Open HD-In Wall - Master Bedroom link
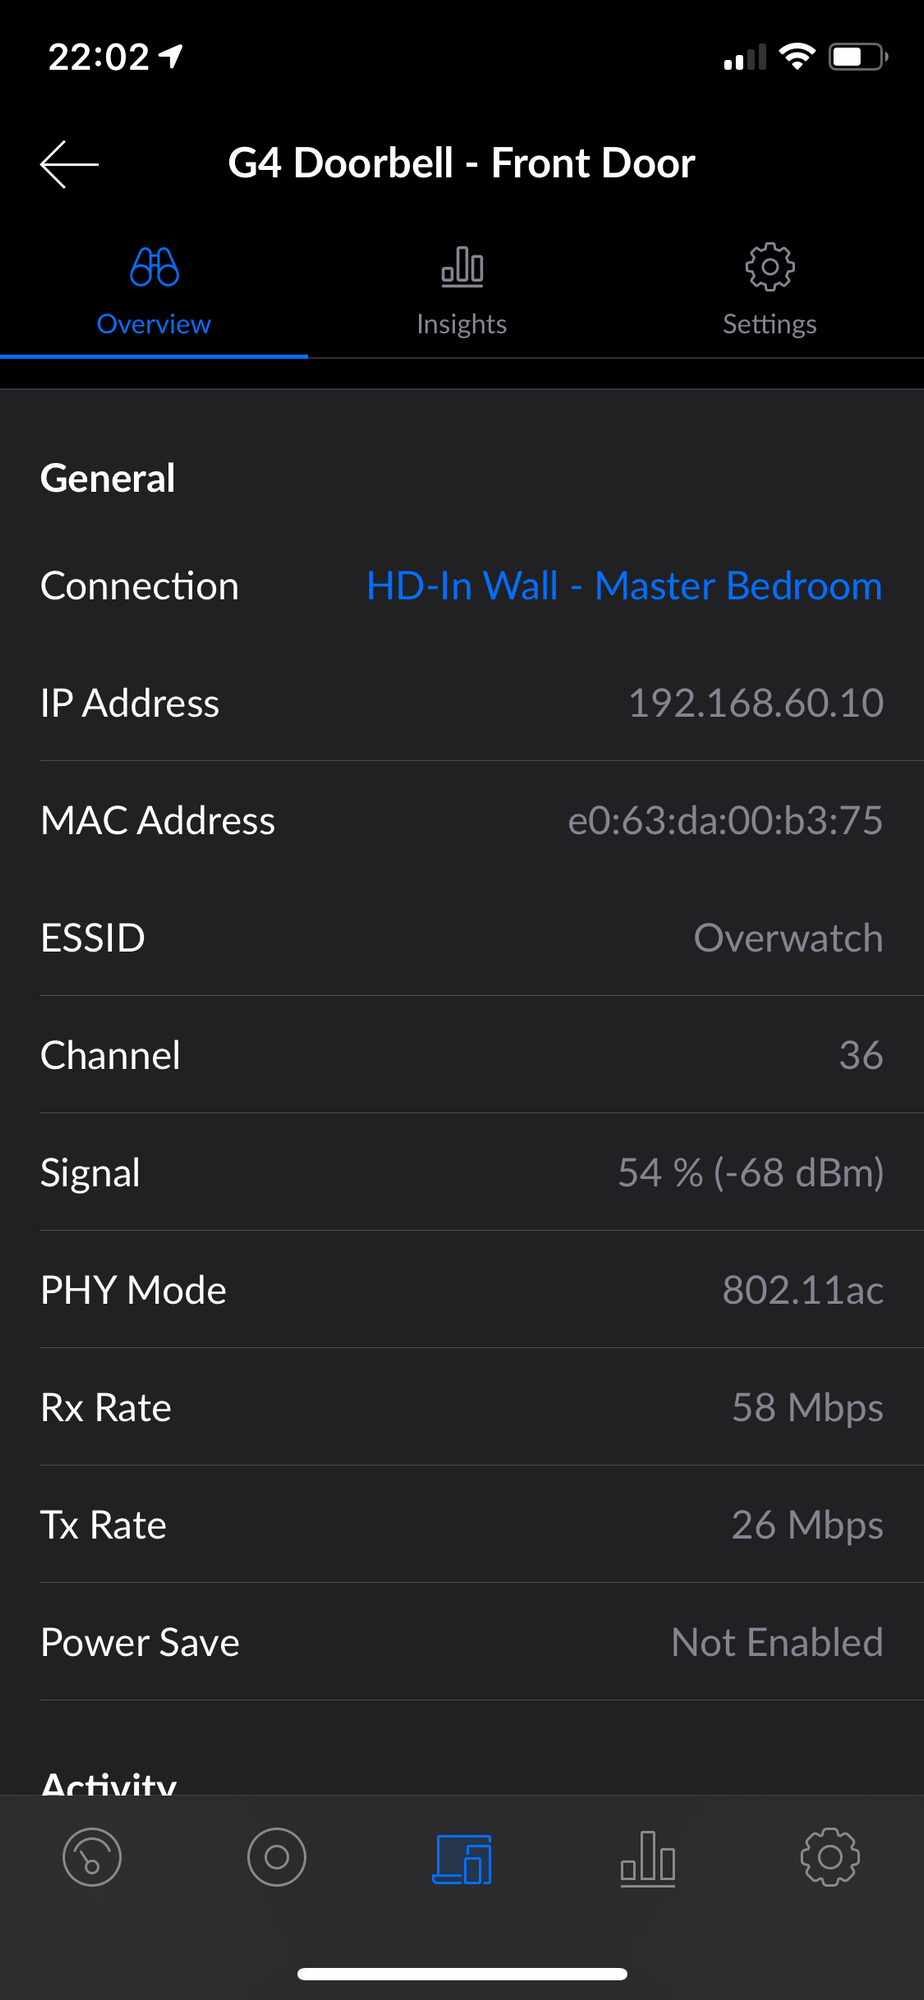The image size is (924, 2000). pyautogui.click(x=624, y=586)
